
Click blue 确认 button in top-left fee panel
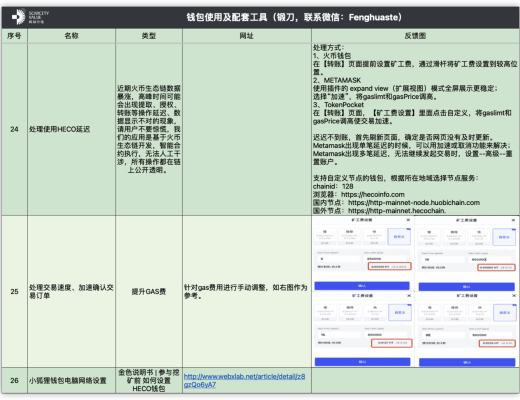click(362, 286)
